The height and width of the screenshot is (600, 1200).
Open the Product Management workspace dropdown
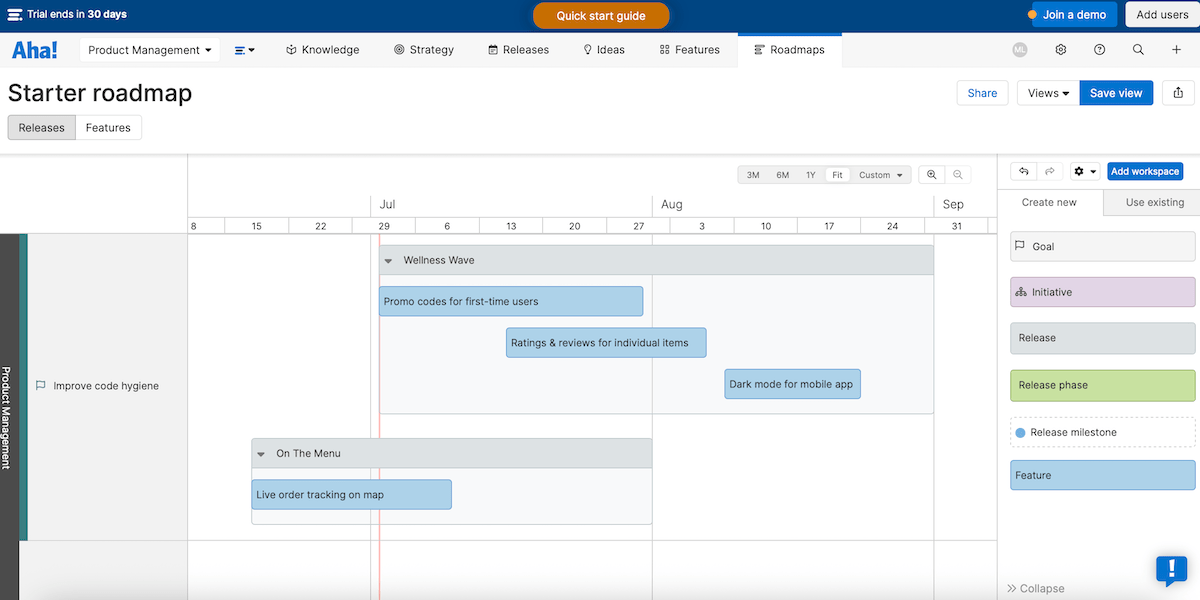(x=150, y=50)
